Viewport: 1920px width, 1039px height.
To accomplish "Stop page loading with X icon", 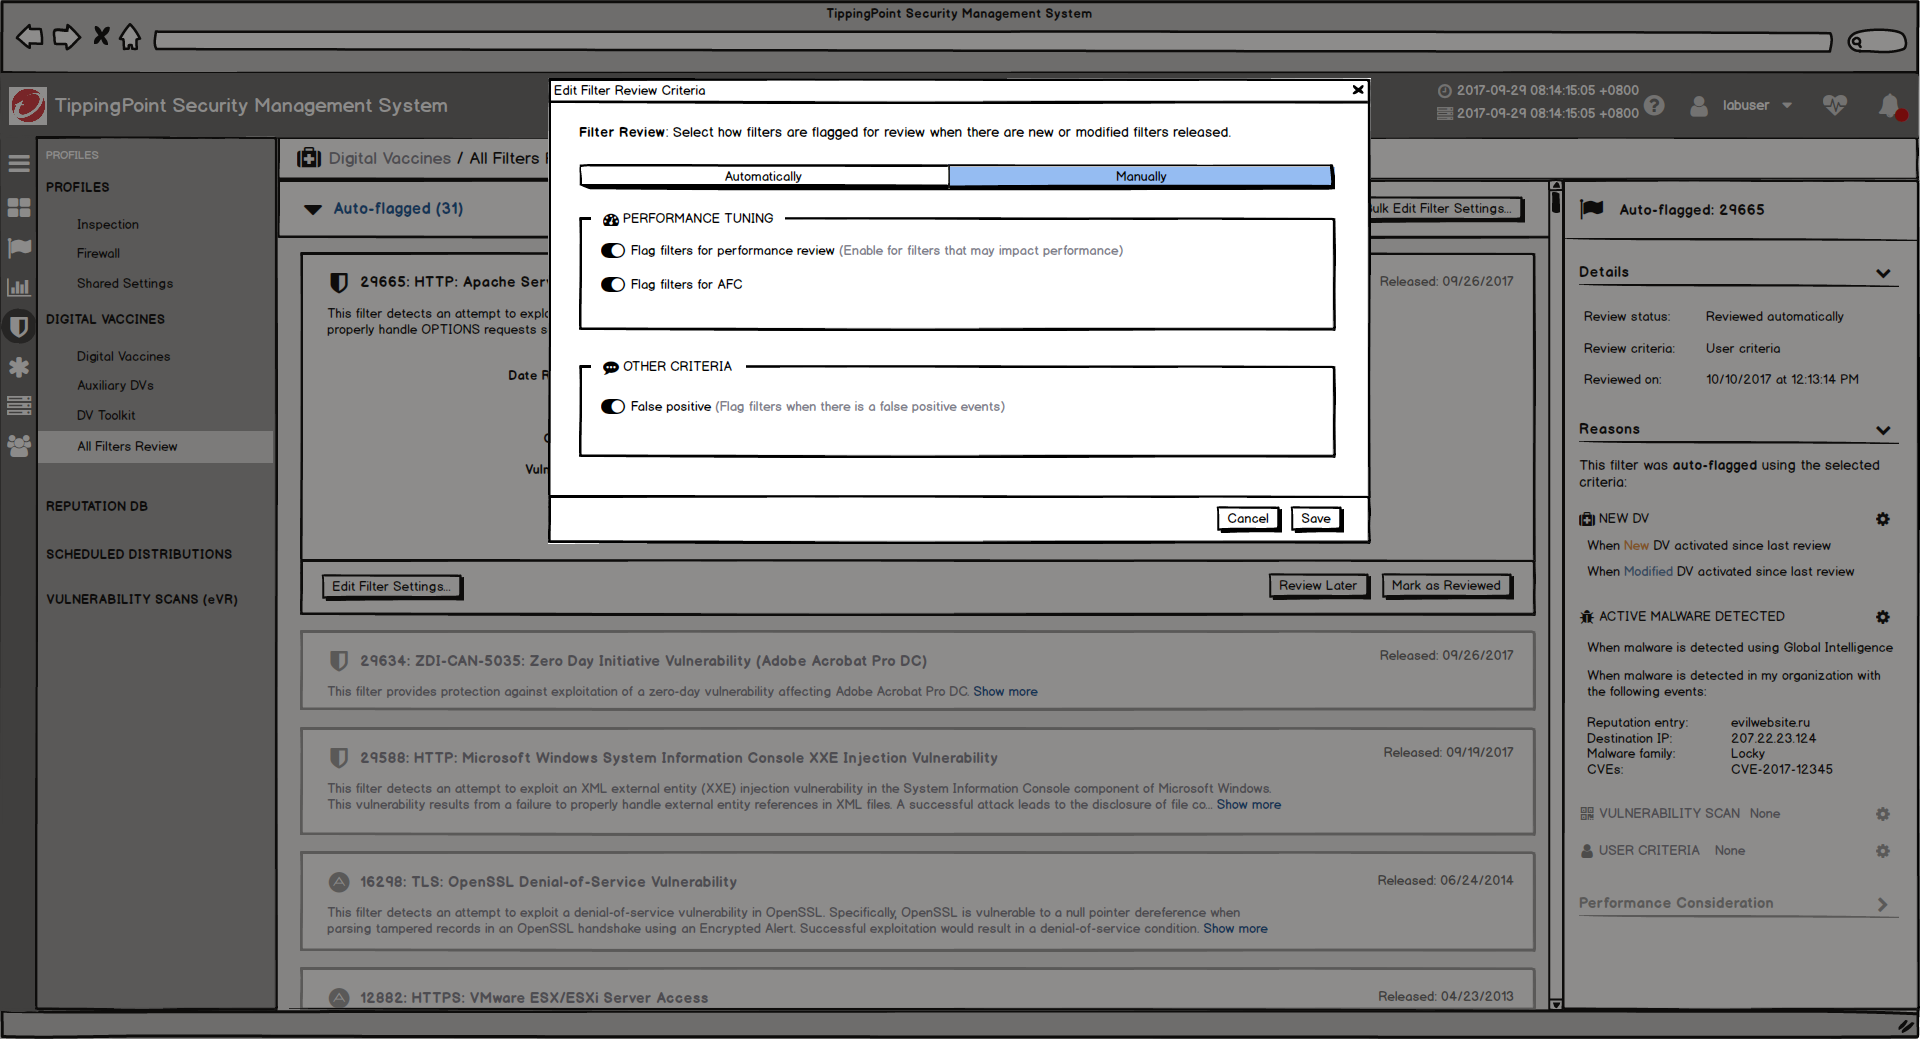I will pos(101,37).
